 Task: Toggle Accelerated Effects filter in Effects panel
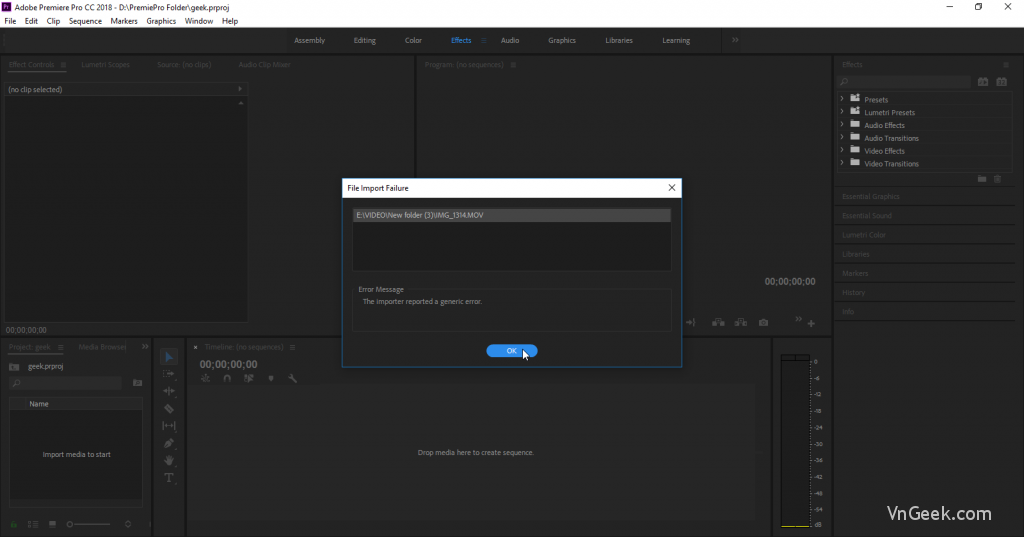(983, 82)
